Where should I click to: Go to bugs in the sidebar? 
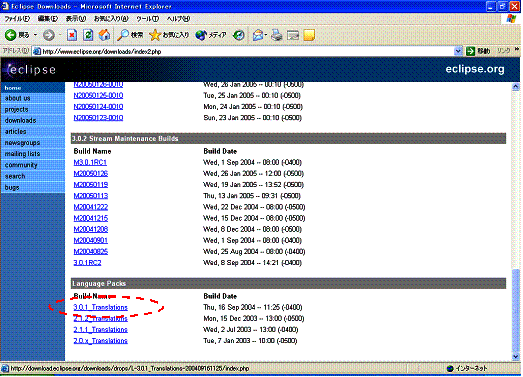coord(33,187)
